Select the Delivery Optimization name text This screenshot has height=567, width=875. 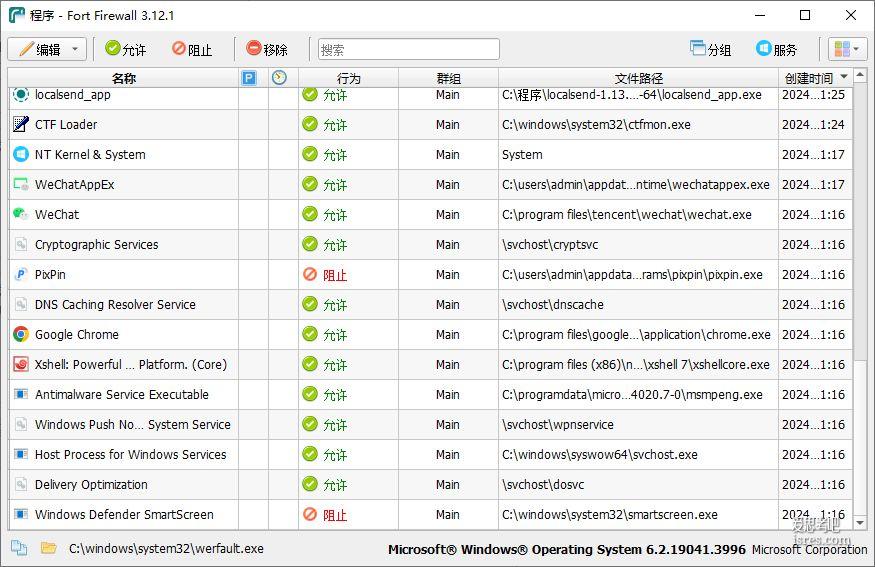[x=91, y=484]
